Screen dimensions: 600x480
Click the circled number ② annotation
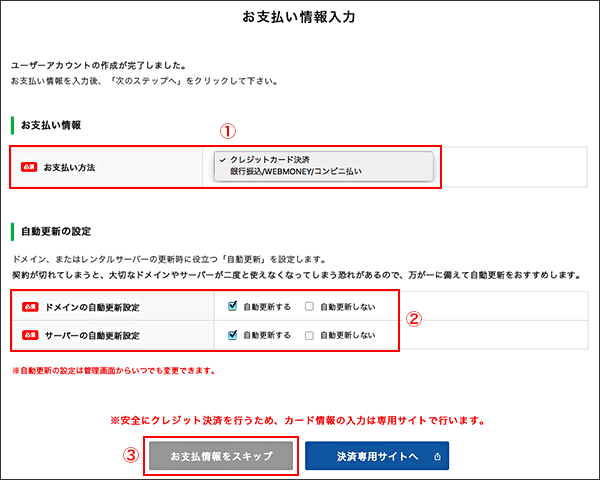pos(413,320)
